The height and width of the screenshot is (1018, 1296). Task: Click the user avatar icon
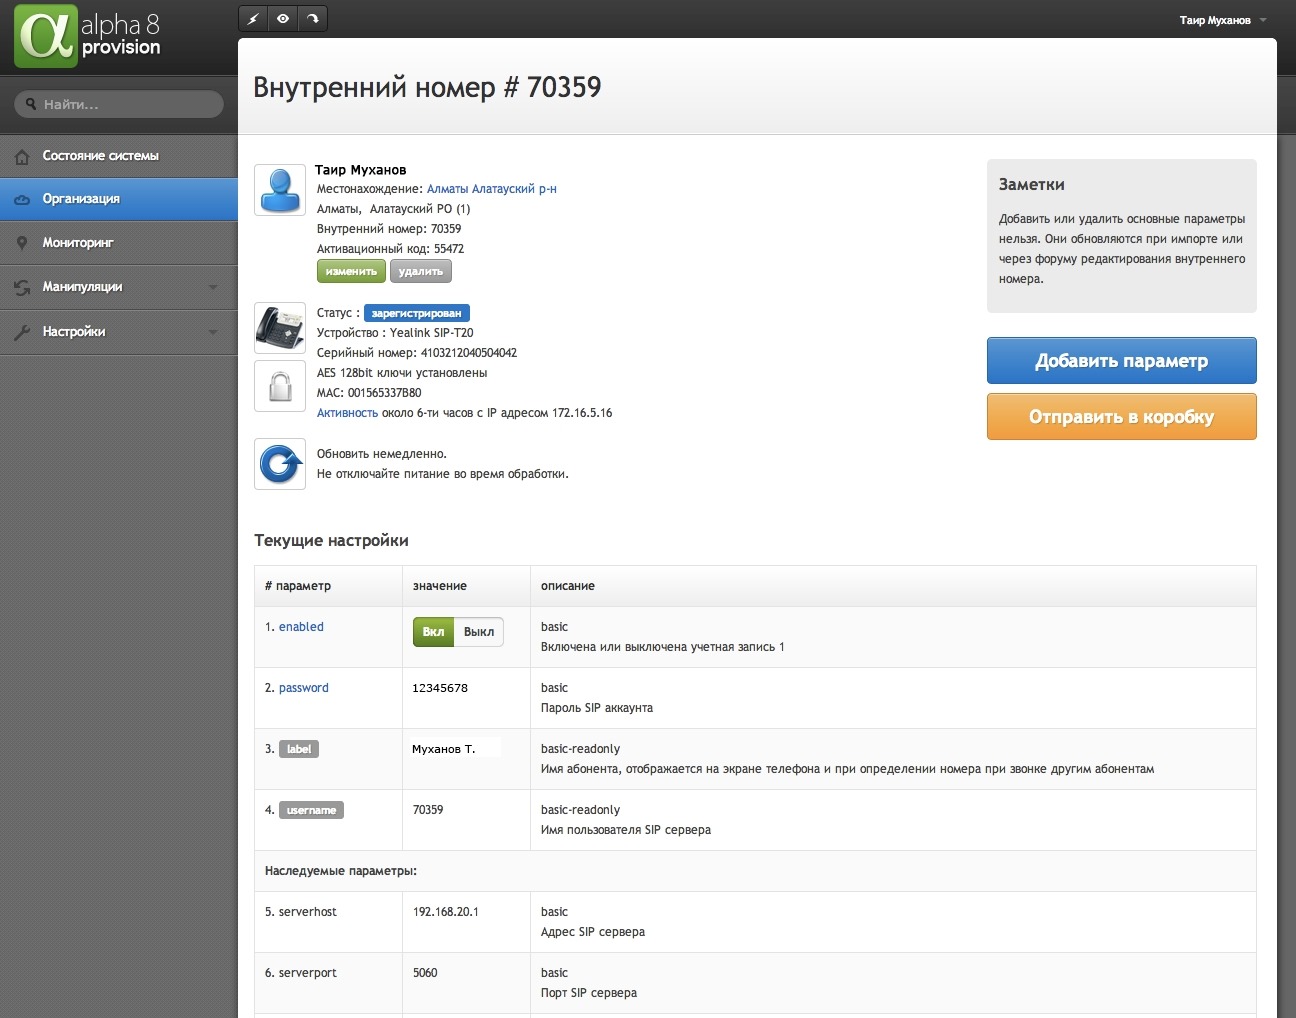pyautogui.click(x=280, y=190)
